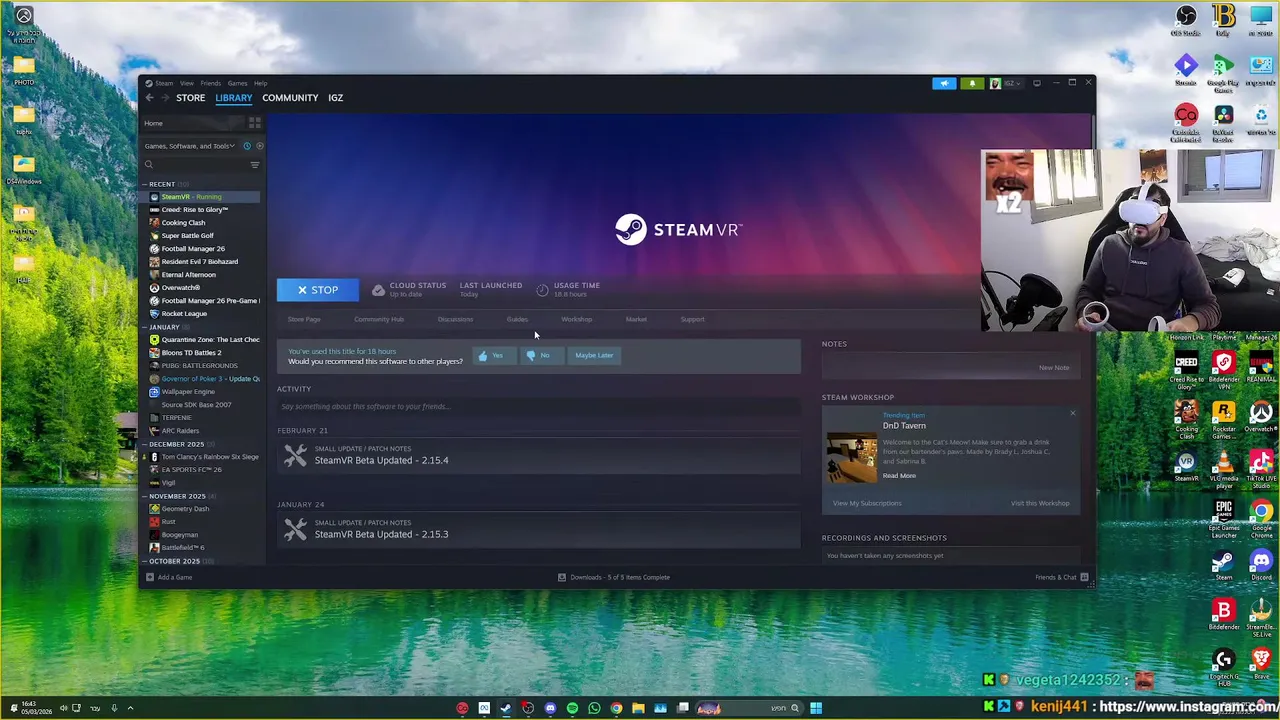Viewport: 1280px width, 720px height.
Task: Open Discord desktop shortcut
Action: click(x=1261, y=563)
